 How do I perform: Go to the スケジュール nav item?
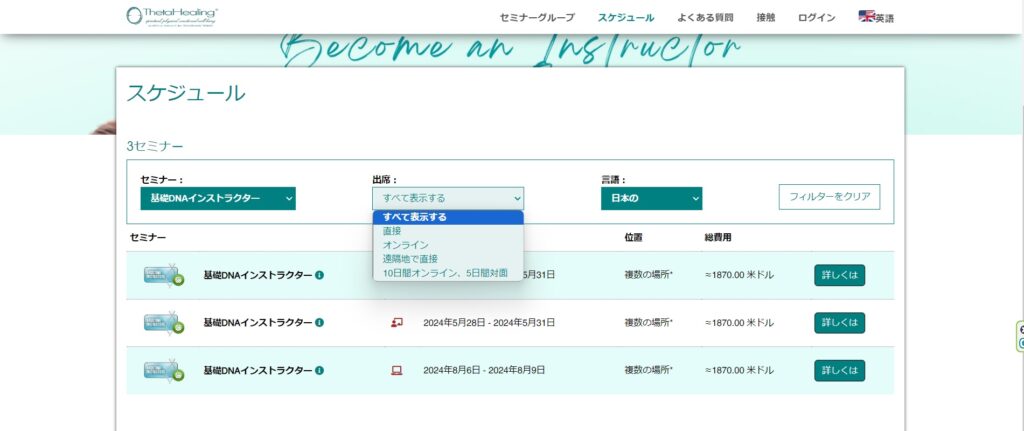(x=626, y=18)
